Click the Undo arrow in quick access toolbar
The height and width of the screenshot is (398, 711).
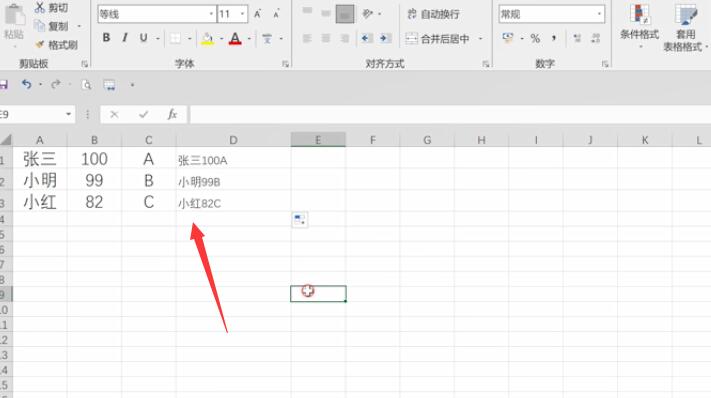[x=26, y=84]
